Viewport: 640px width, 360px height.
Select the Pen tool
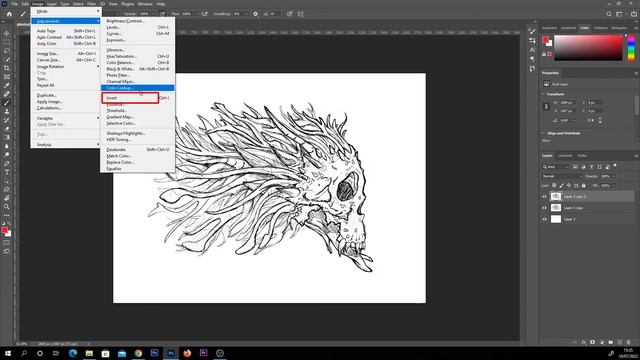[7, 163]
